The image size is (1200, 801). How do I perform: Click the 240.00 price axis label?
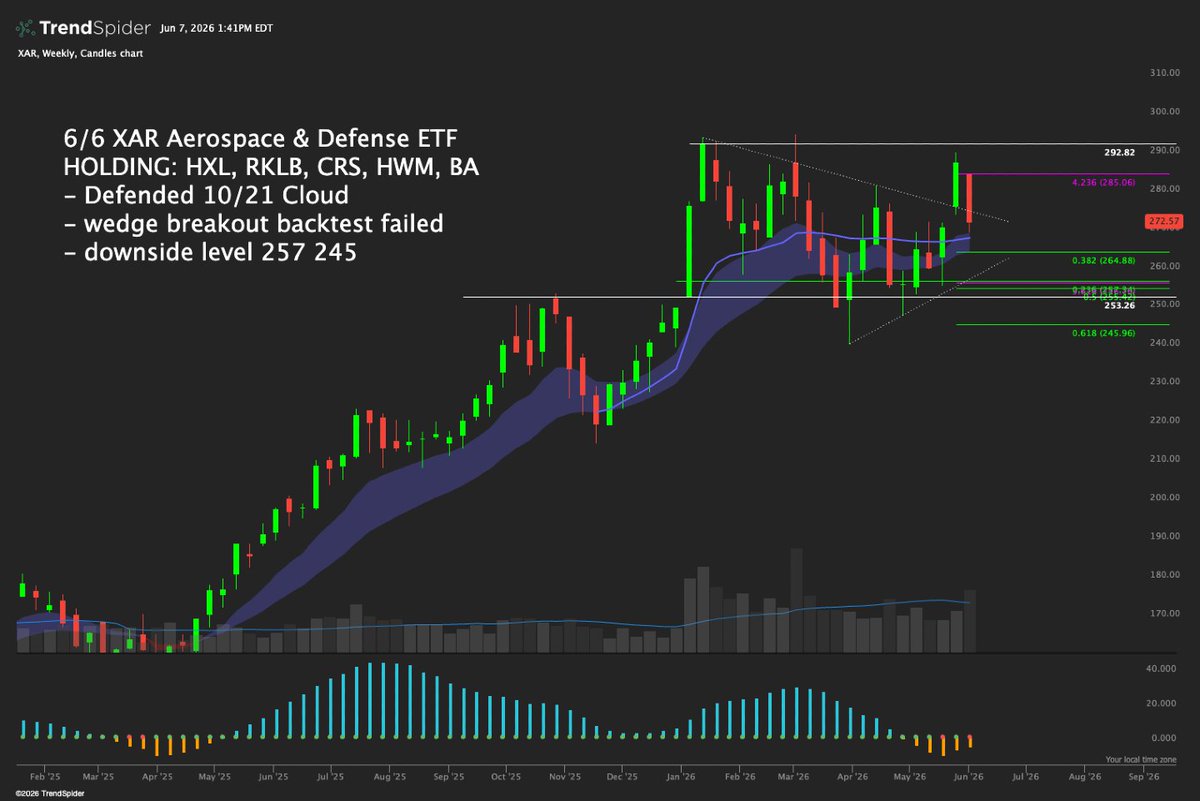[x=1163, y=344]
